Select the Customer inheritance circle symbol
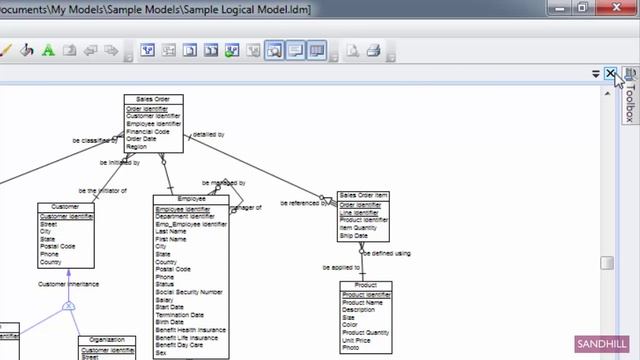 (69, 306)
